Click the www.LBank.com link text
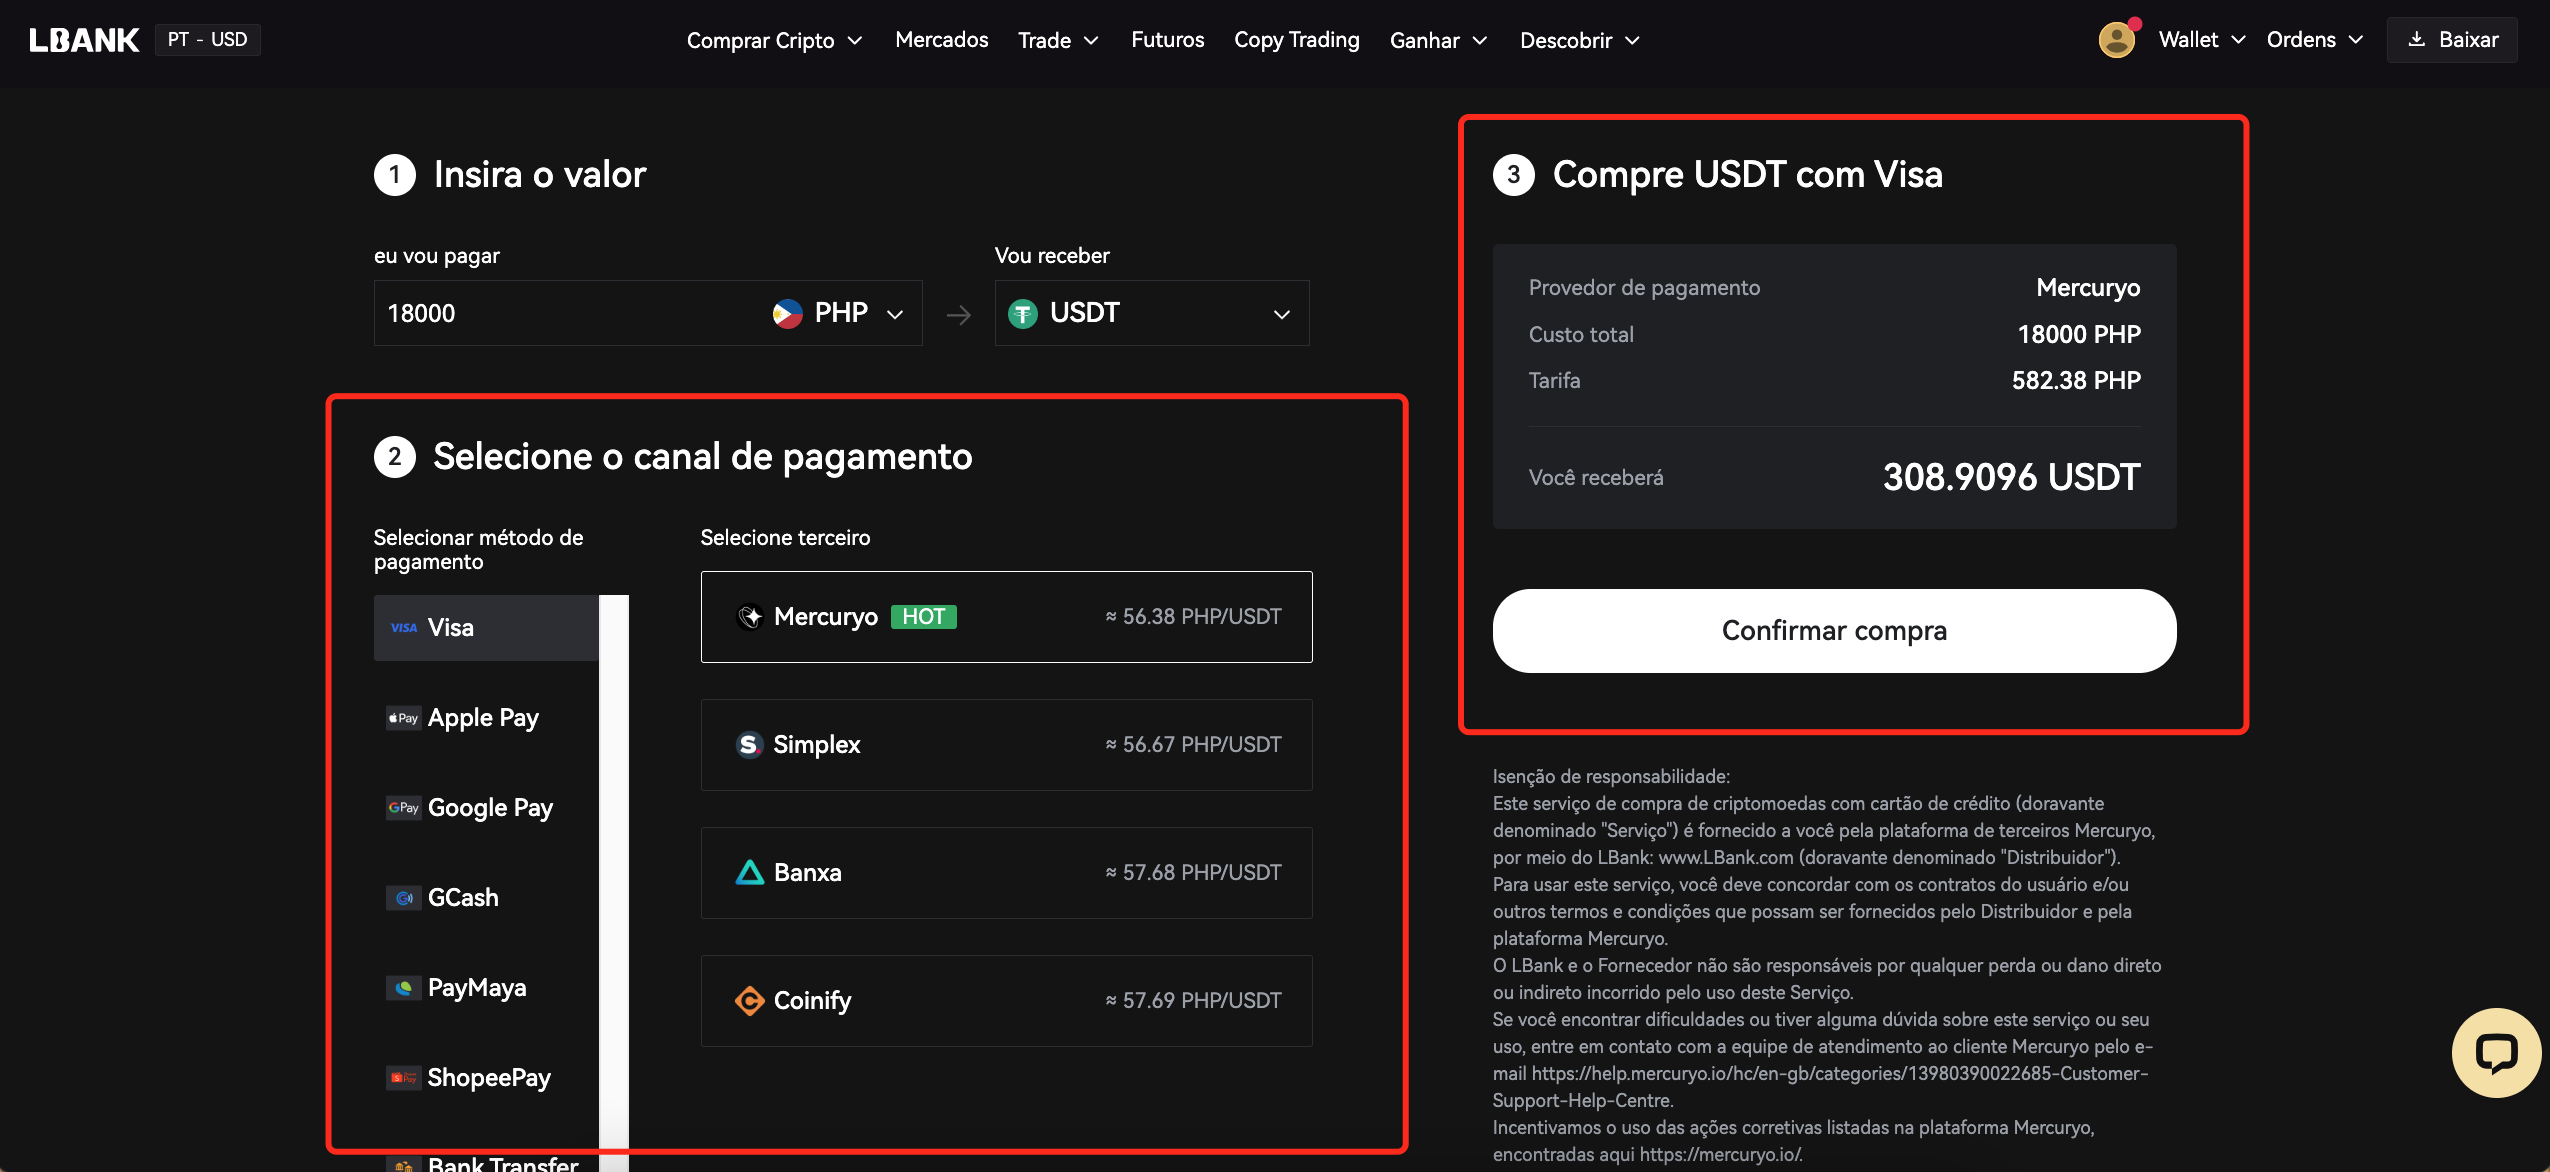The height and width of the screenshot is (1172, 2550). pyautogui.click(x=1726, y=858)
